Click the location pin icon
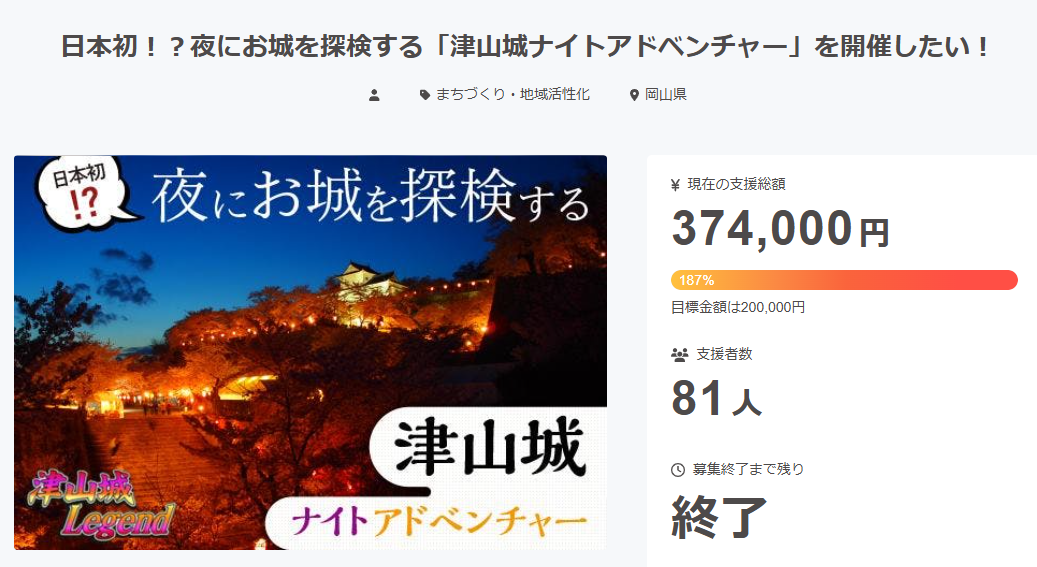This screenshot has height=567, width=1037. tap(634, 95)
